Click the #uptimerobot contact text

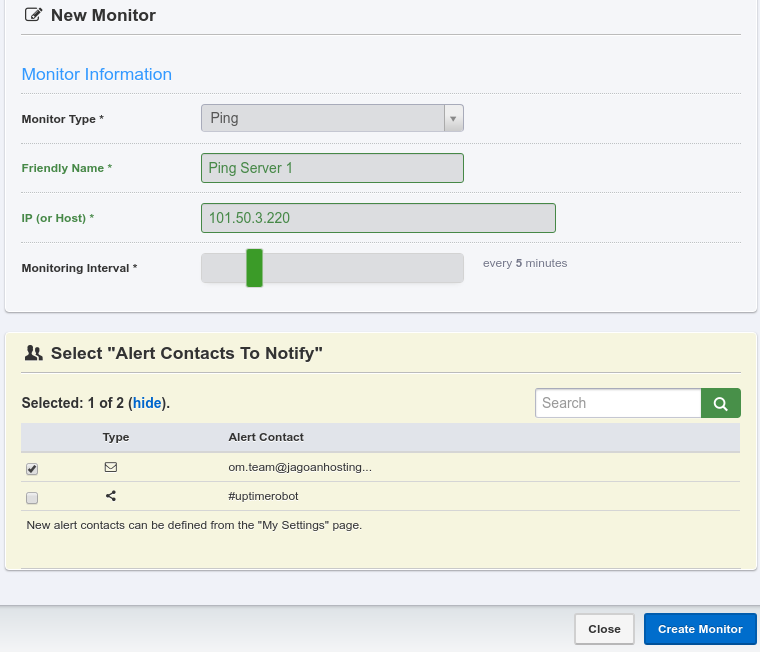pyautogui.click(x=263, y=496)
